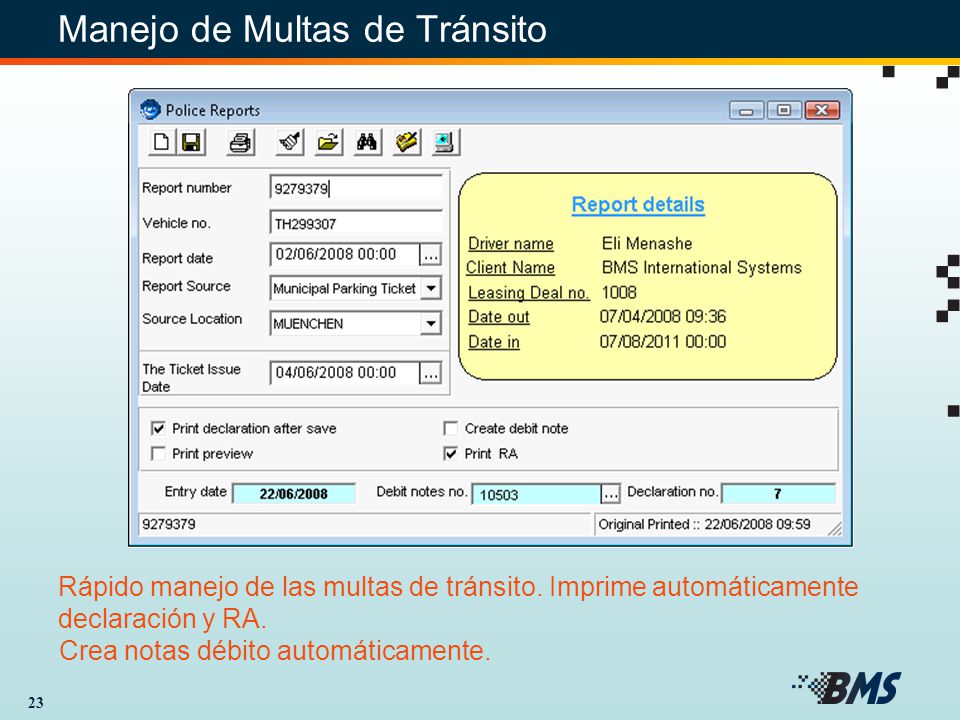Image resolution: width=960 pixels, height=720 pixels.
Task: Click the Report date field 02/06/2008
Action: coord(345,254)
